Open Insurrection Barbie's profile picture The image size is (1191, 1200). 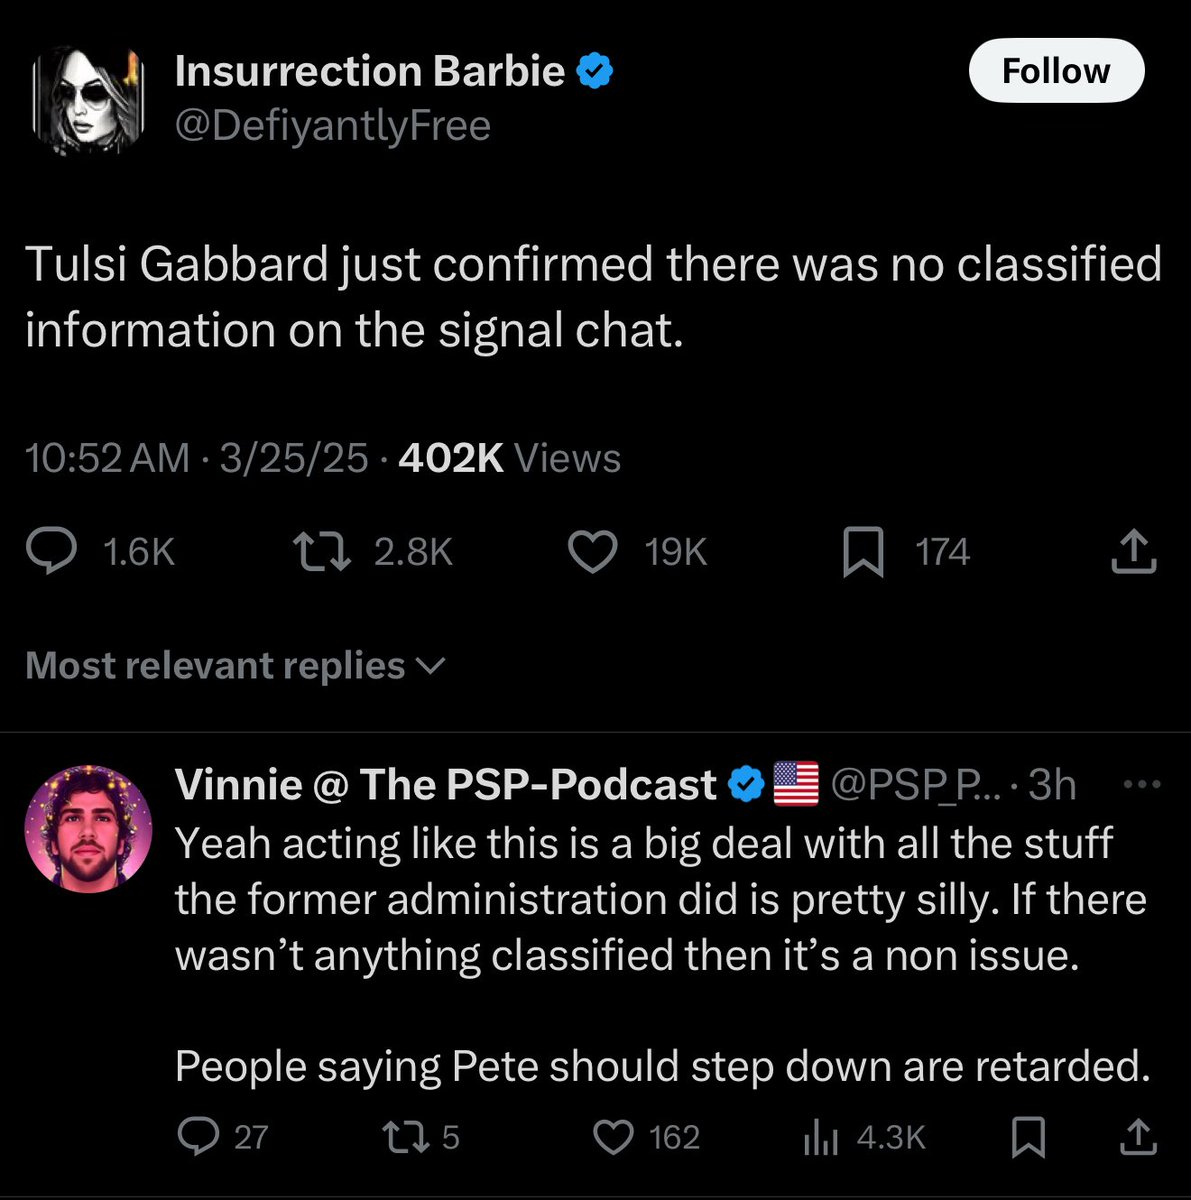click(88, 100)
